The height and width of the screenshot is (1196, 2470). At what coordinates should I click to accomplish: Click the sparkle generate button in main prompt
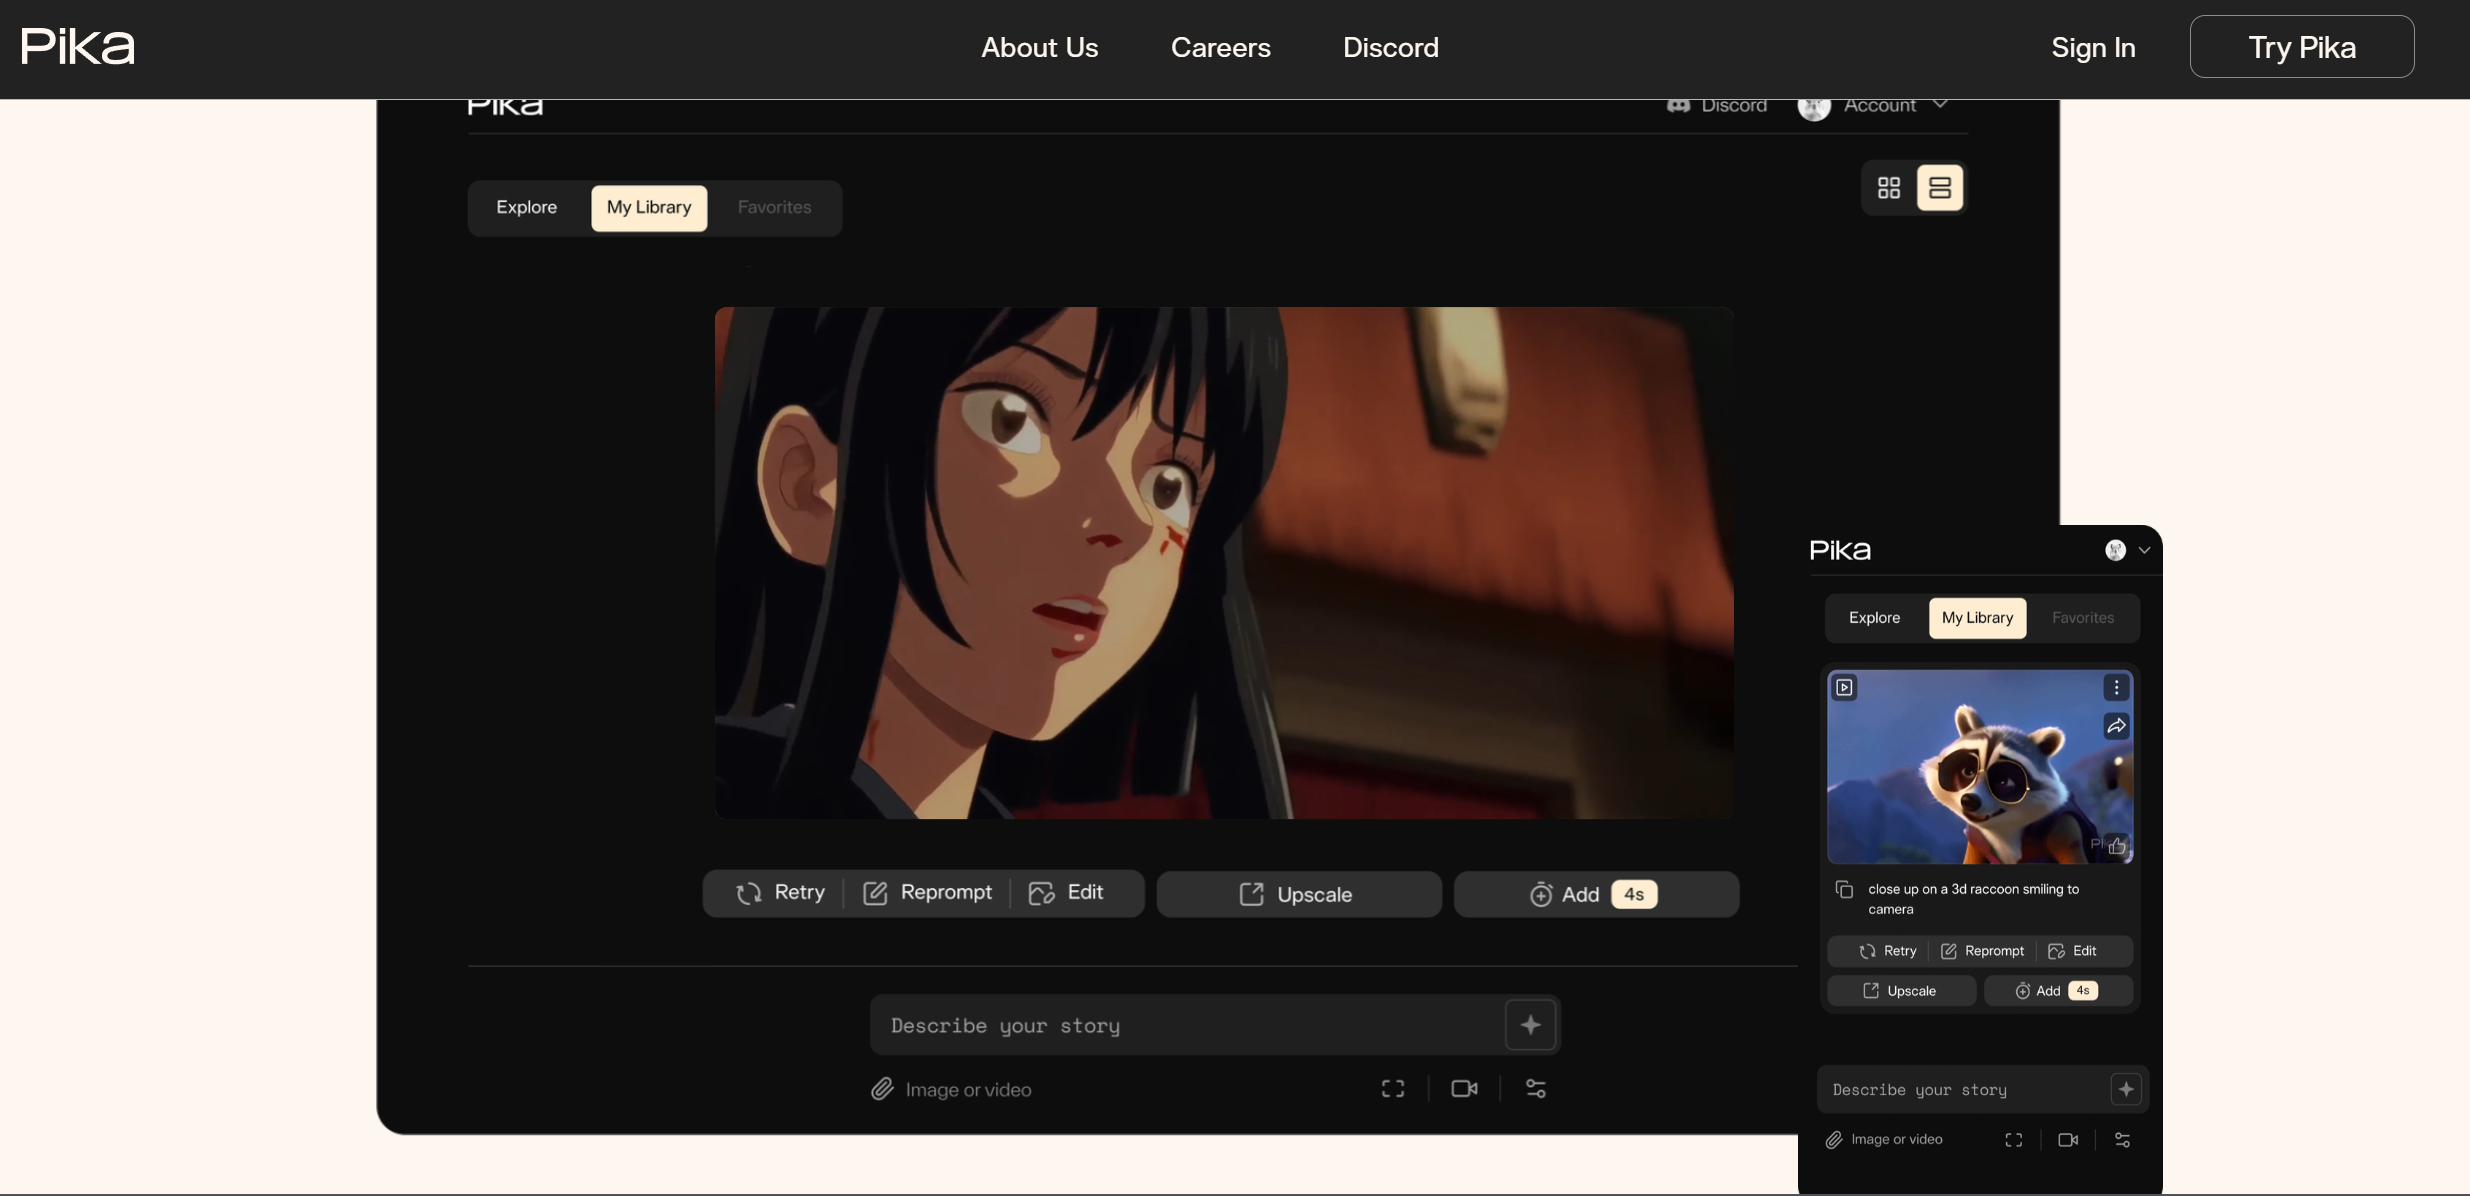[1530, 1024]
